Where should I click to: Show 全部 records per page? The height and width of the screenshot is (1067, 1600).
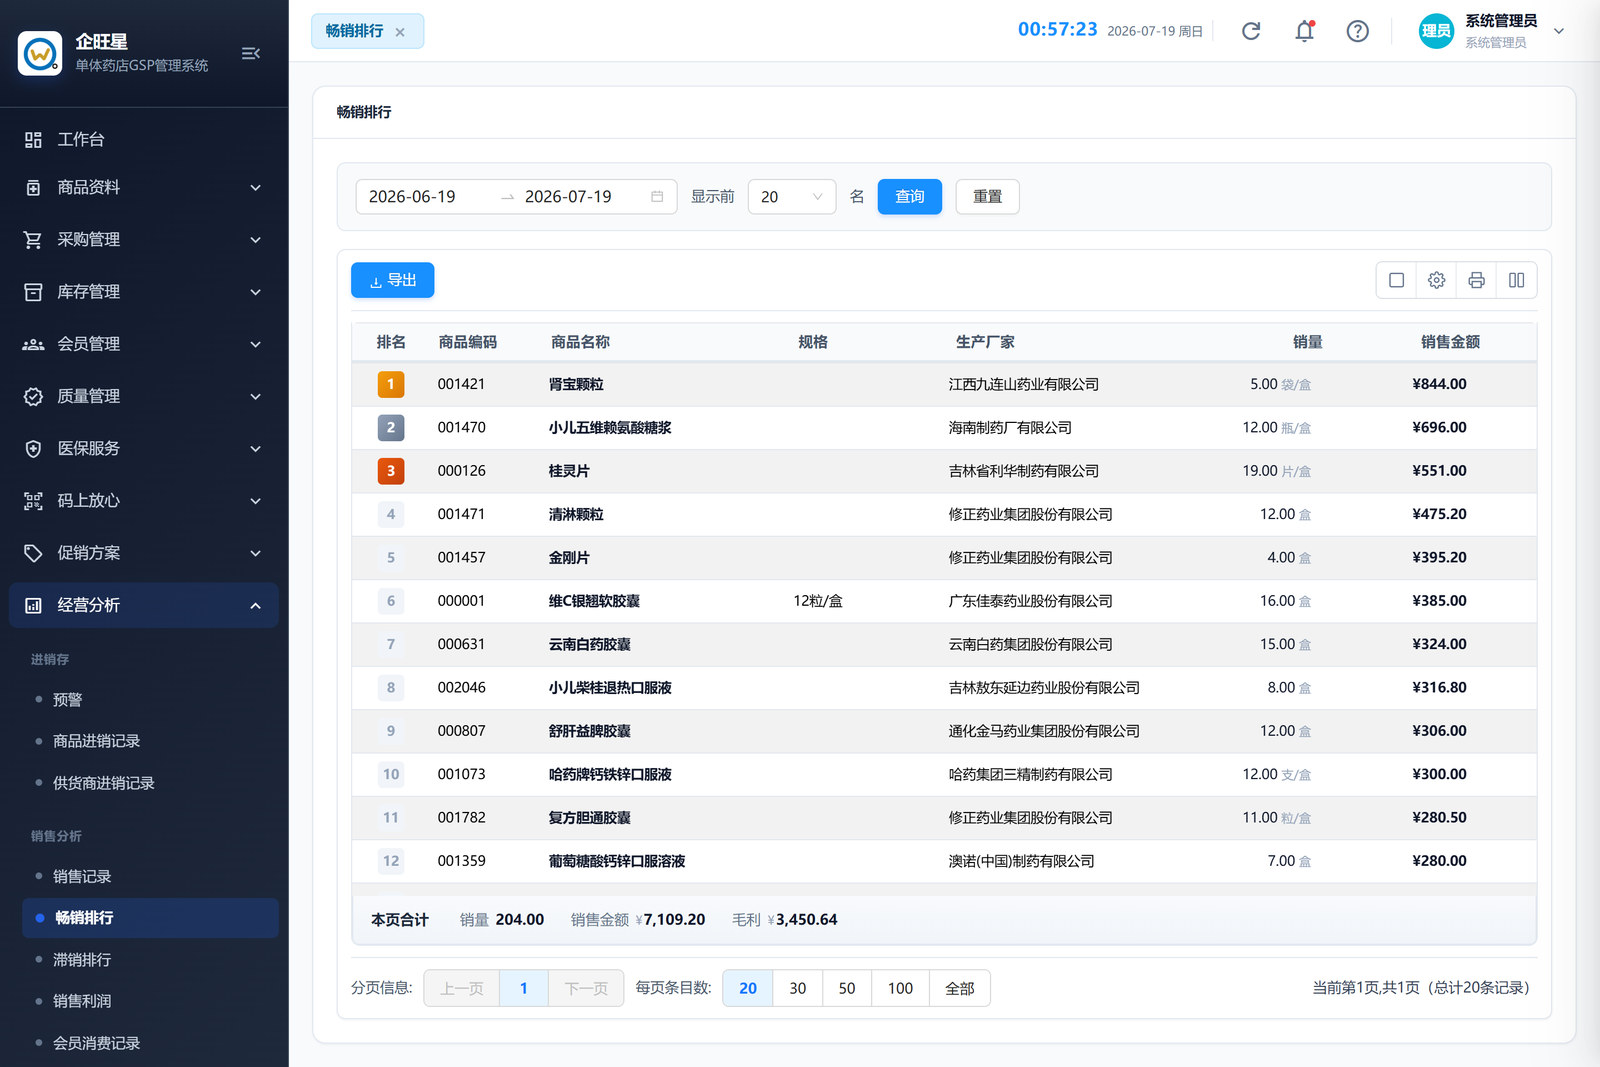click(x=960, y=988)
